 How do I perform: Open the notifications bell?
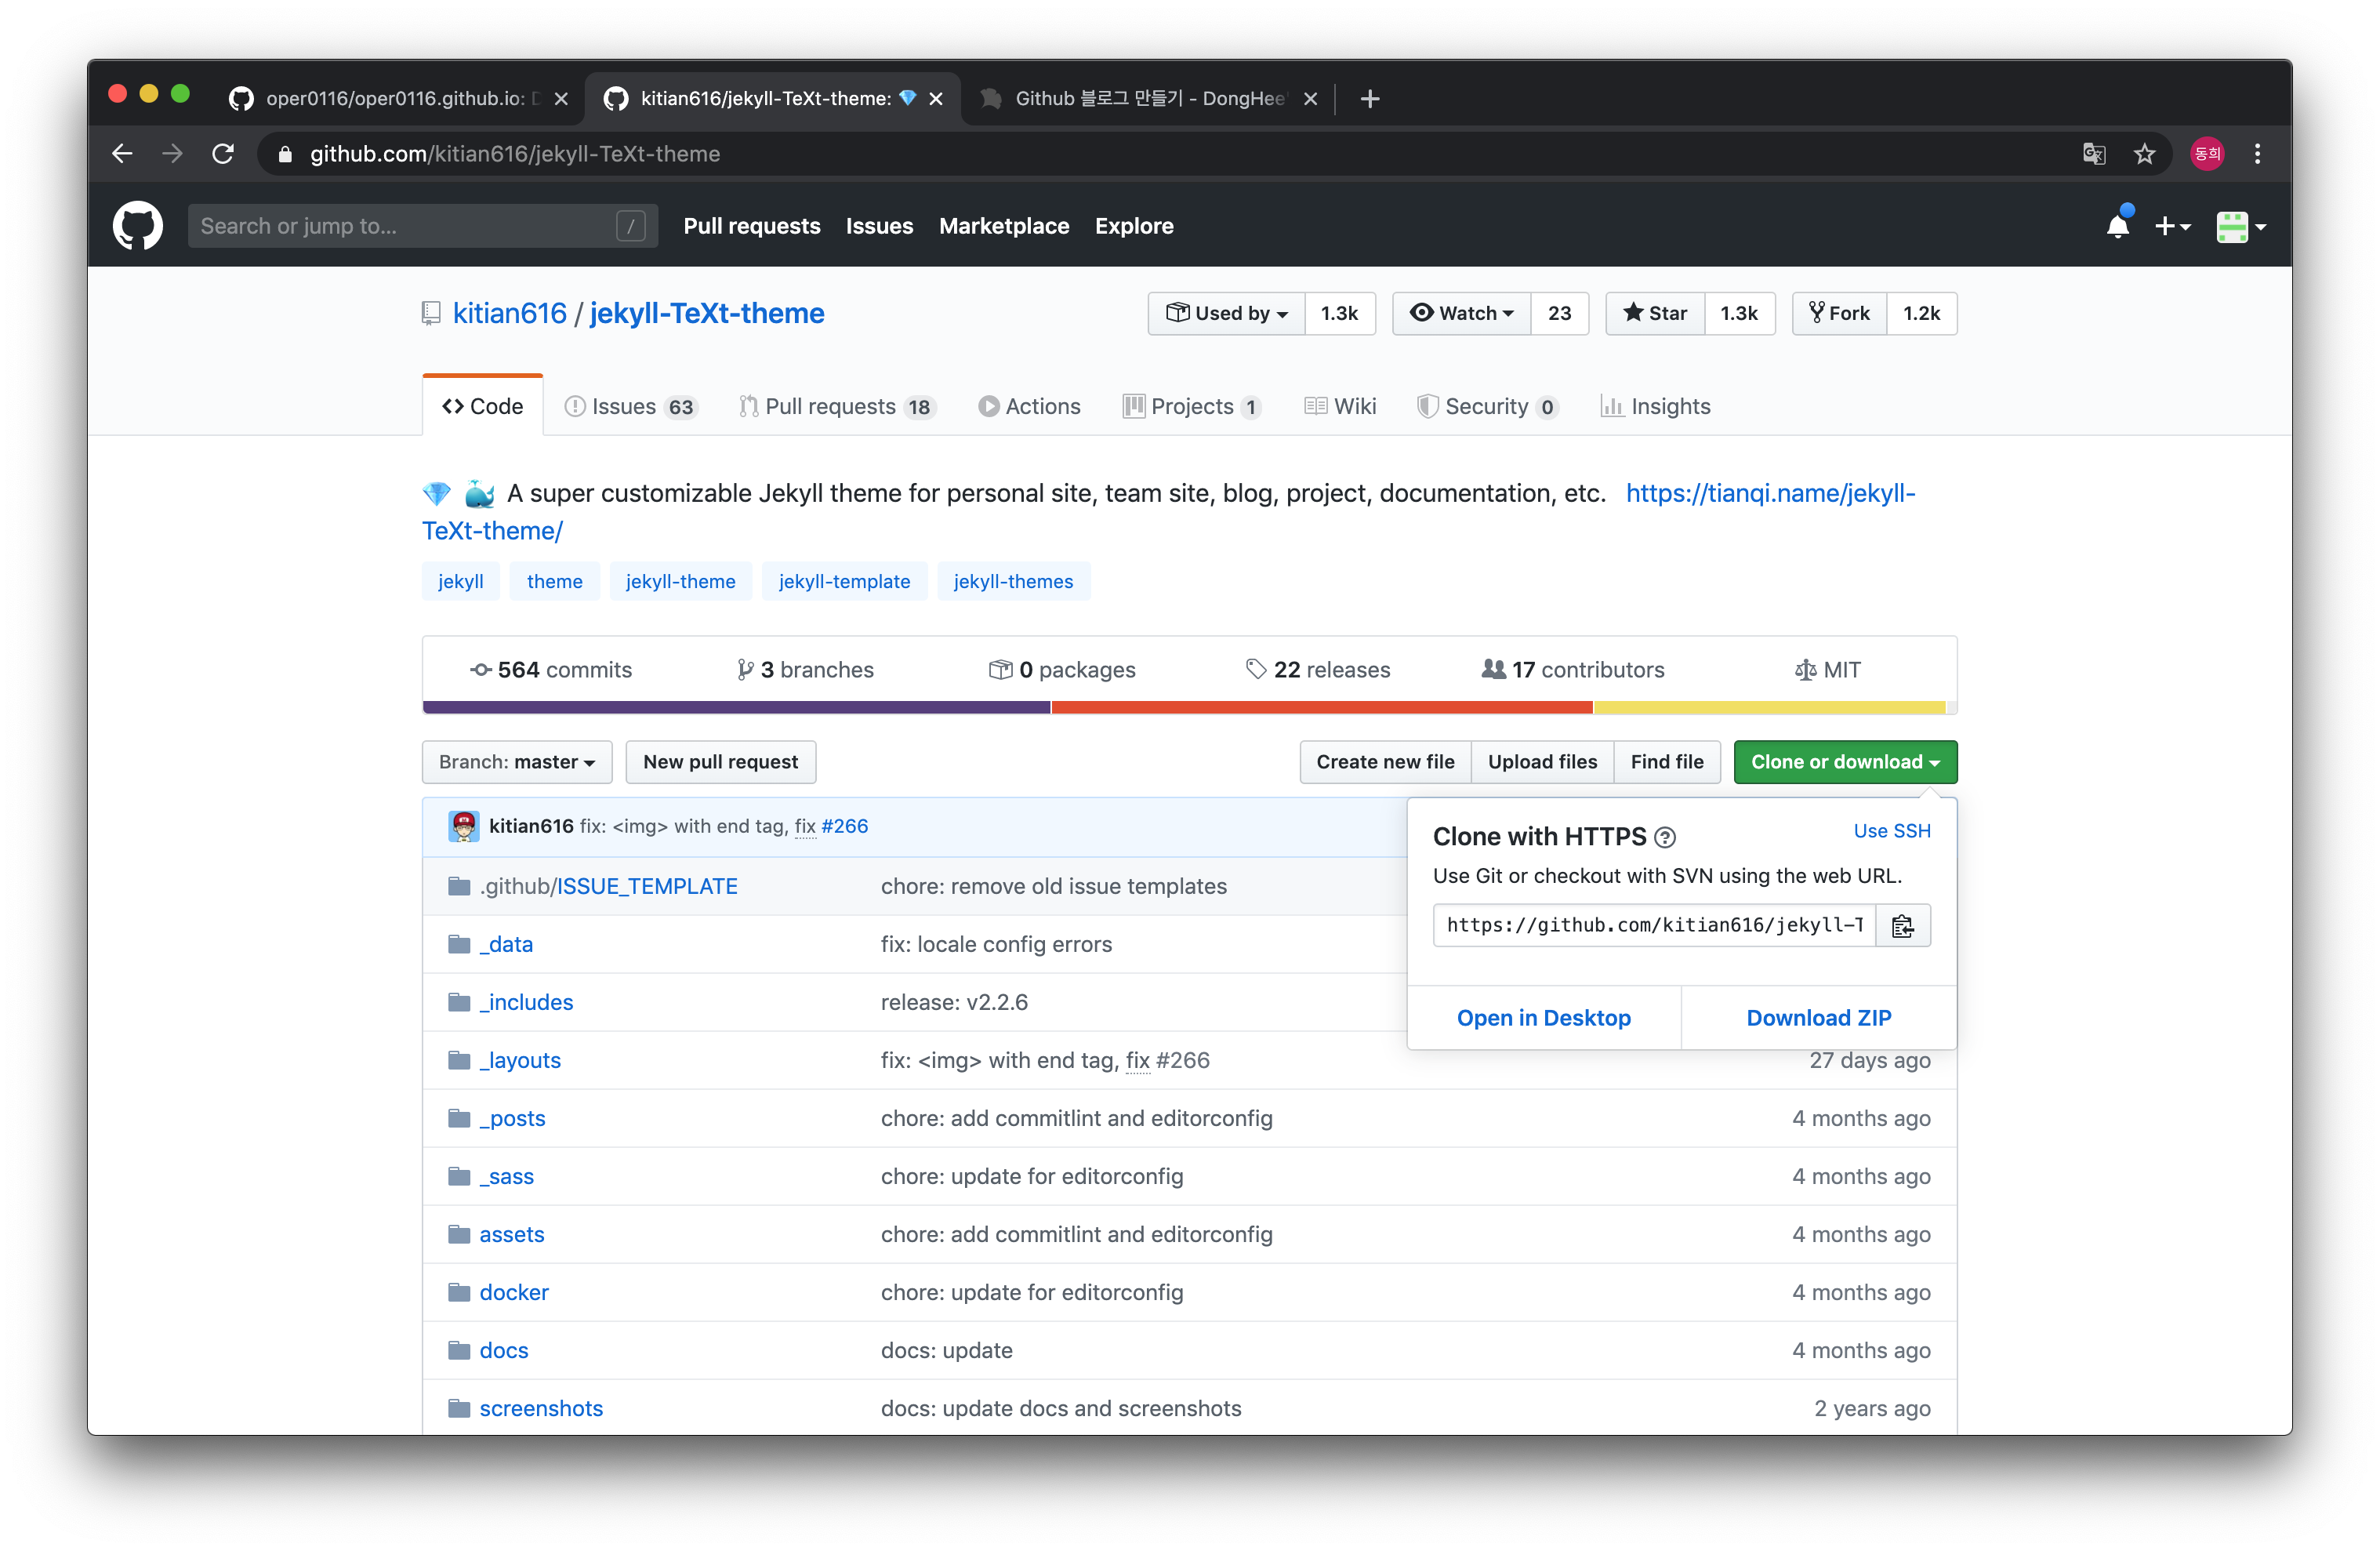[x=2117, y=226]
